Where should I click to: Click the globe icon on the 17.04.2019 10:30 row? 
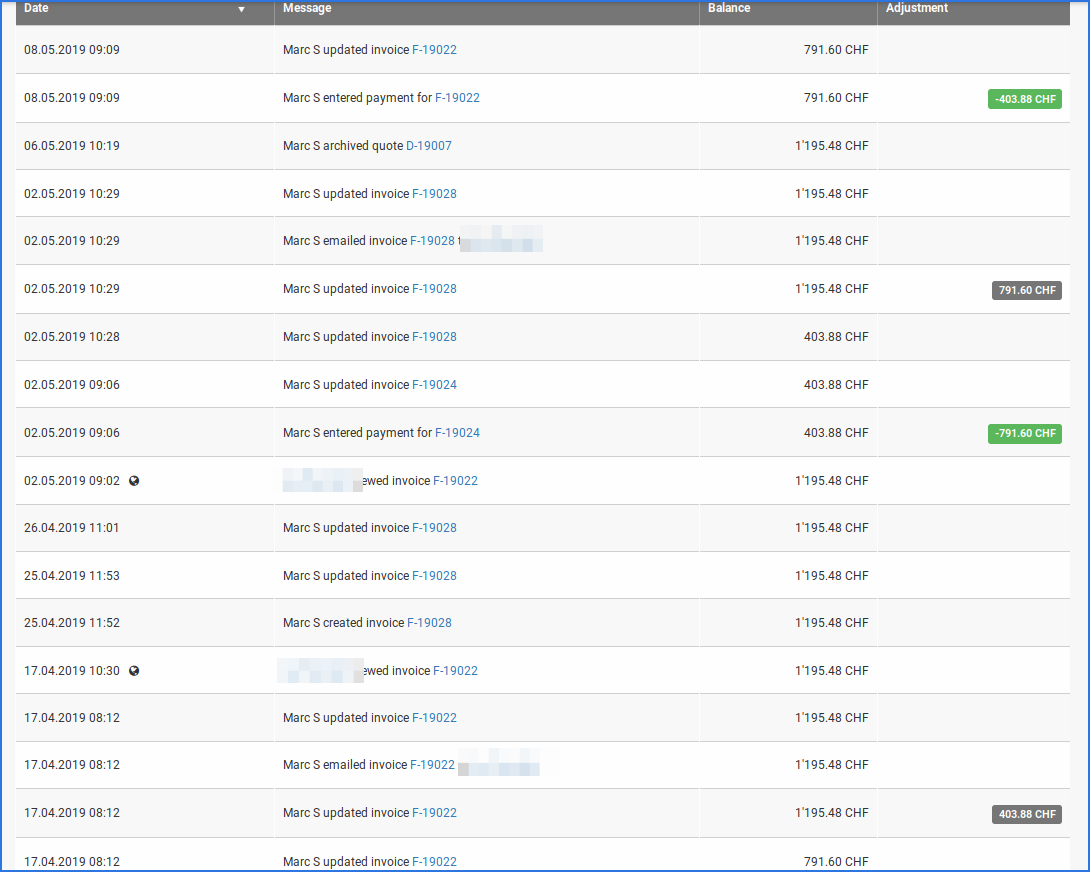pos(134,670)
